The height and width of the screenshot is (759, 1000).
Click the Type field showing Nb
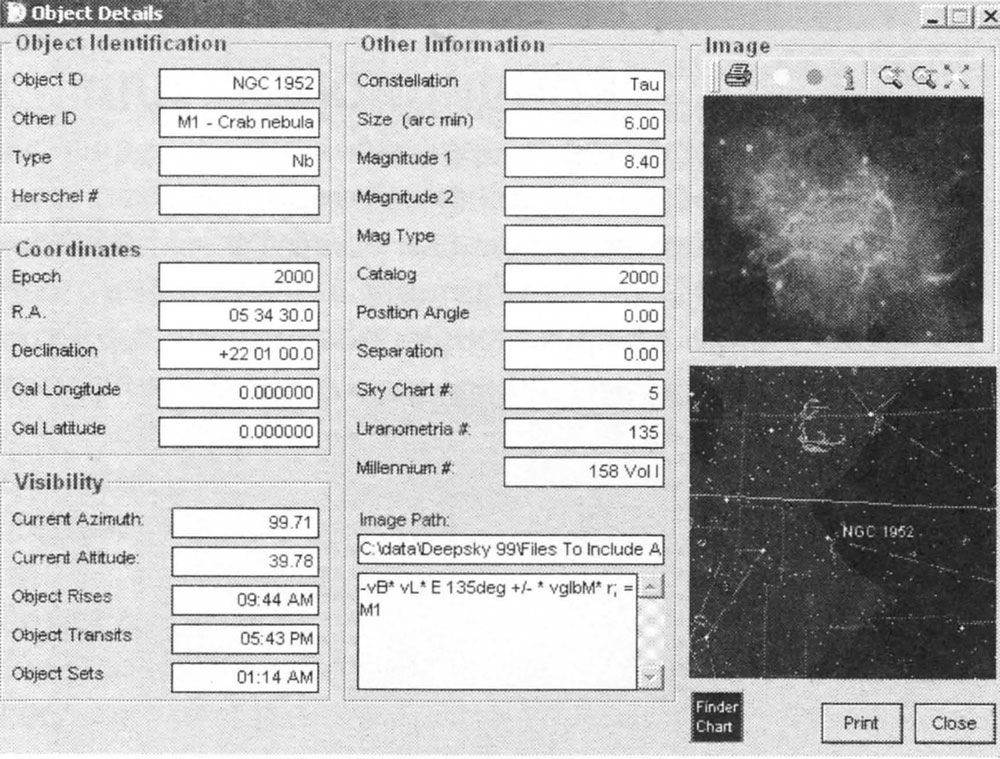(x=239, y=161)
